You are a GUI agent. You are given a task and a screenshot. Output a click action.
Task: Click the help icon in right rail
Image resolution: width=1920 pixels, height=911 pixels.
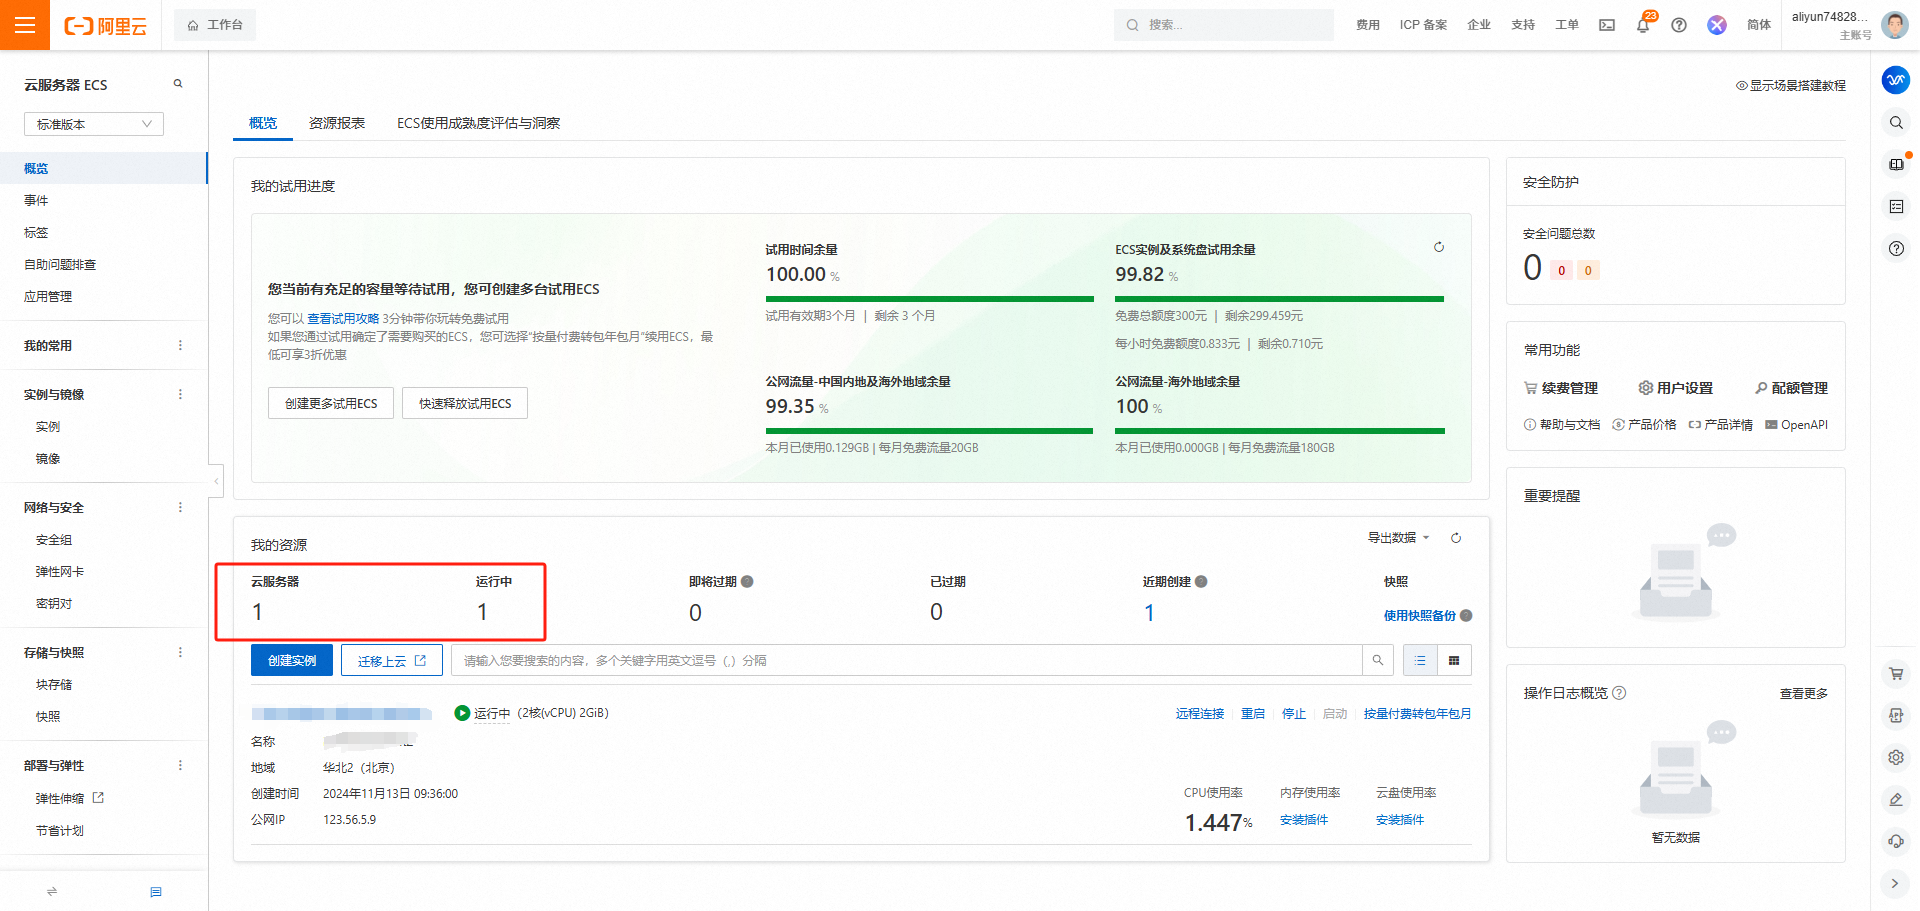click(1895, 248)
